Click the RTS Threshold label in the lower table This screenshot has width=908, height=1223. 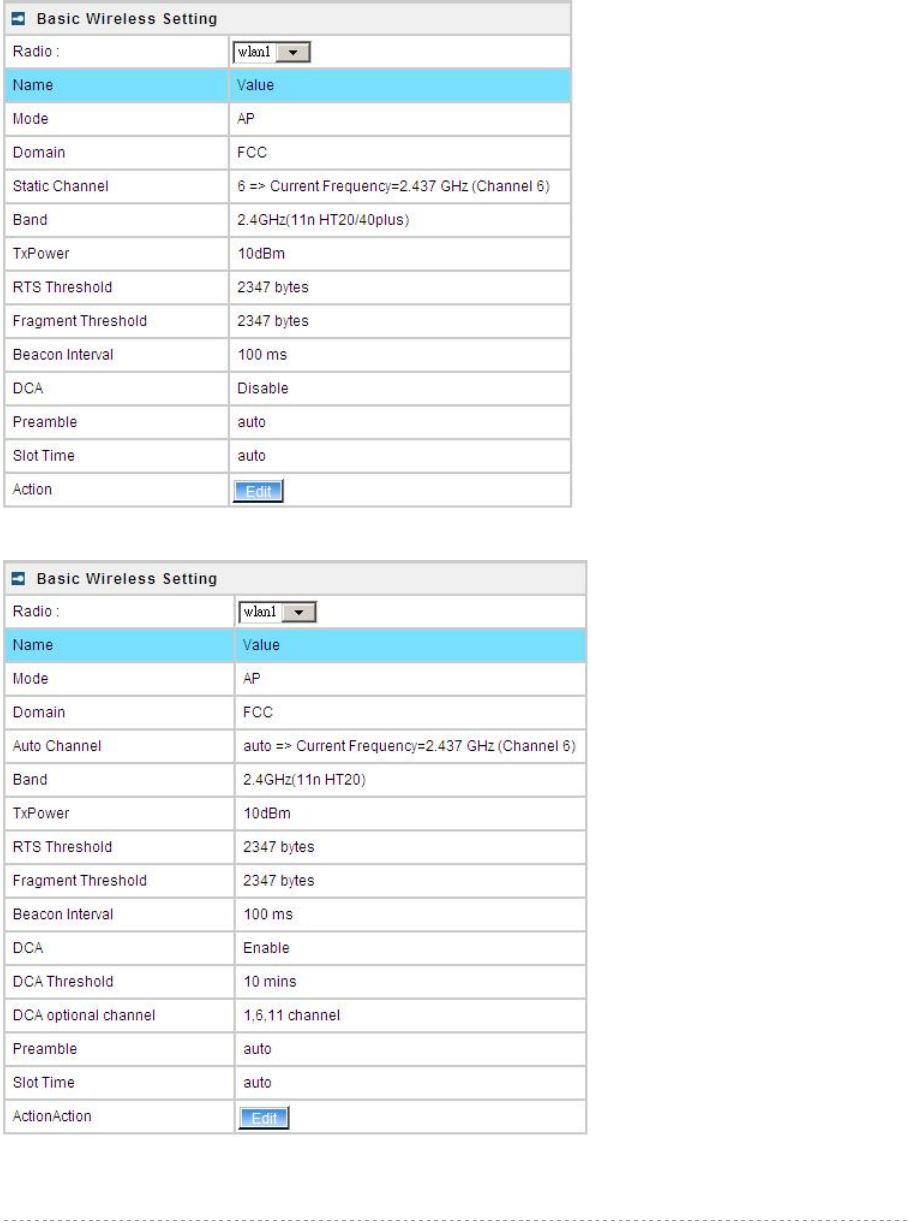[x=62, y=847]
